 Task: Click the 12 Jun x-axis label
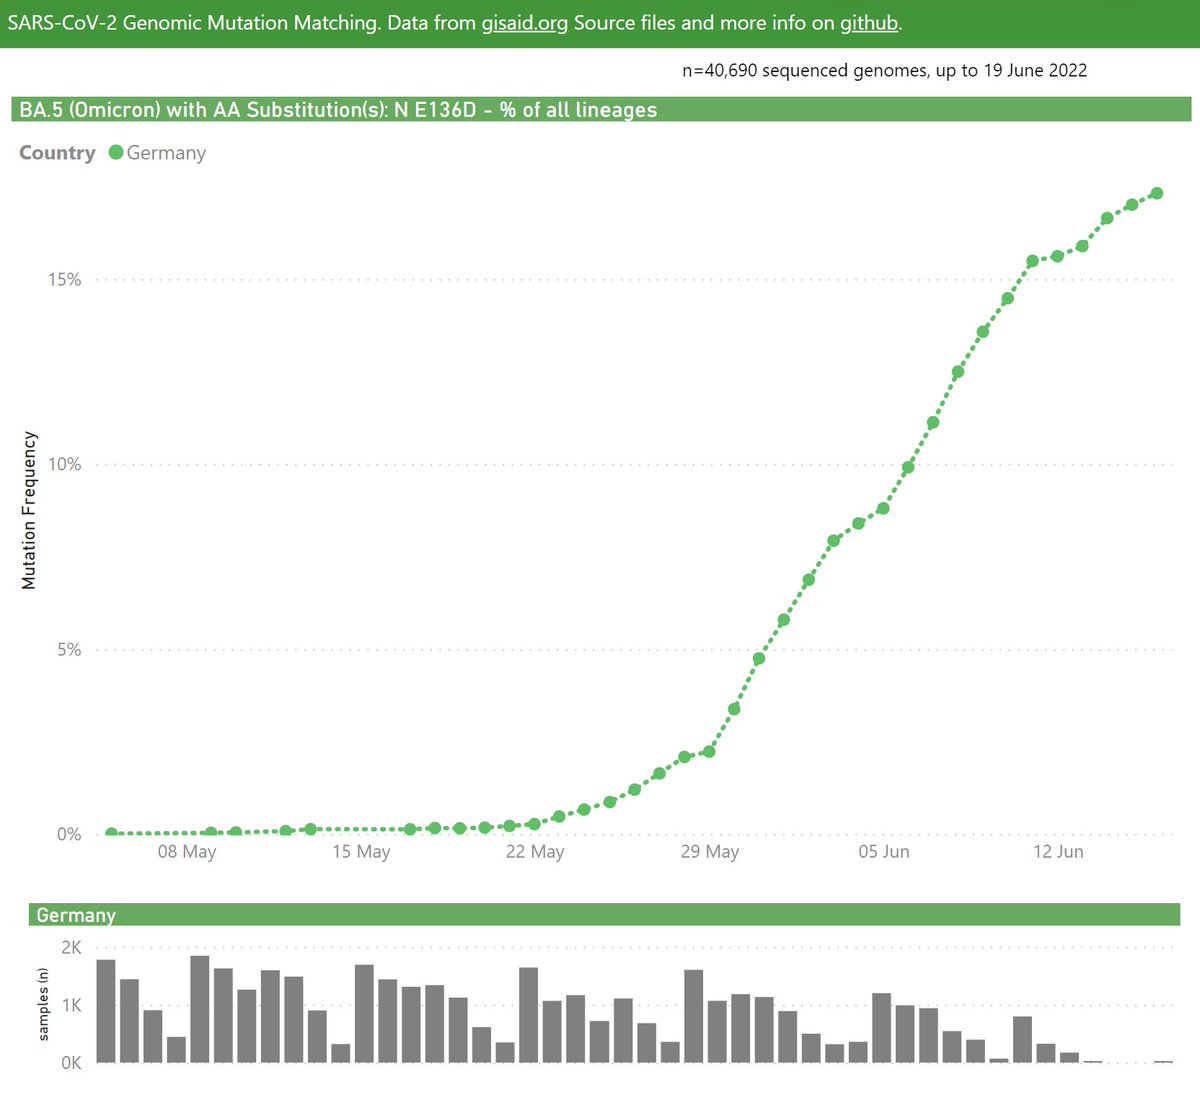coord(1058,851)
